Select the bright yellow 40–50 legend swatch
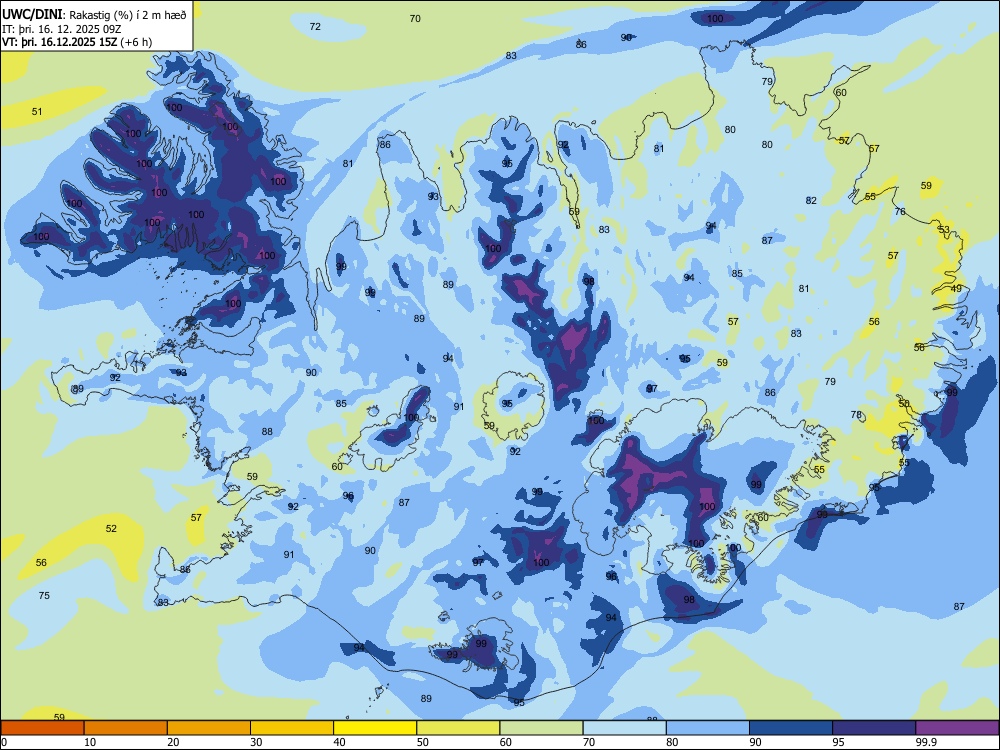 [x=375, y=728]
